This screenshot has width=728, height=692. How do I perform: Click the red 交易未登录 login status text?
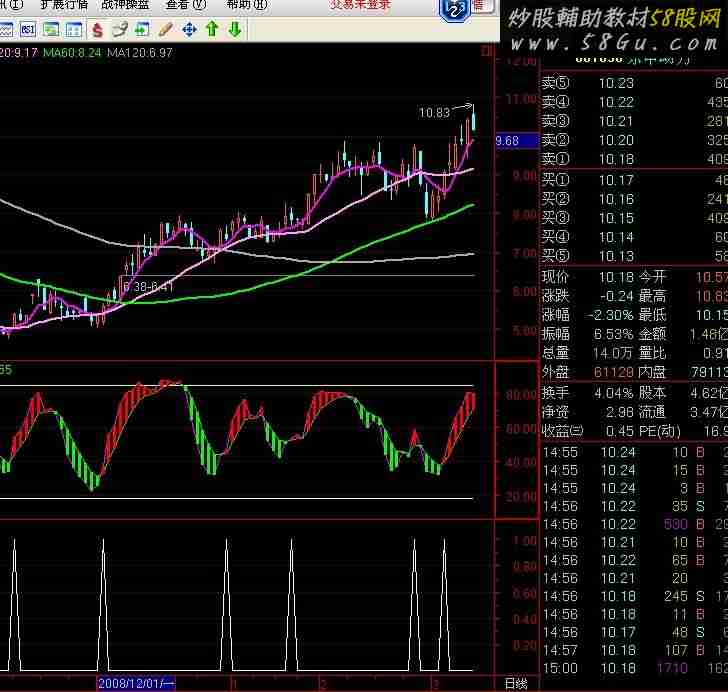tap(362, 5)
